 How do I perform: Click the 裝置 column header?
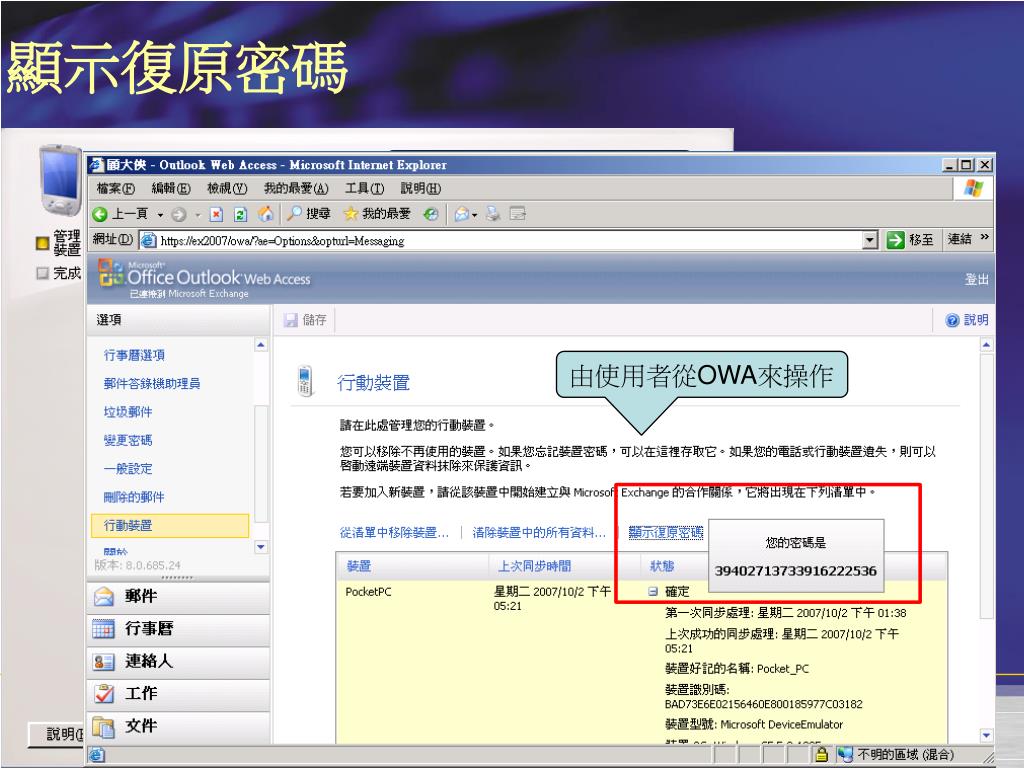(359, 566)
